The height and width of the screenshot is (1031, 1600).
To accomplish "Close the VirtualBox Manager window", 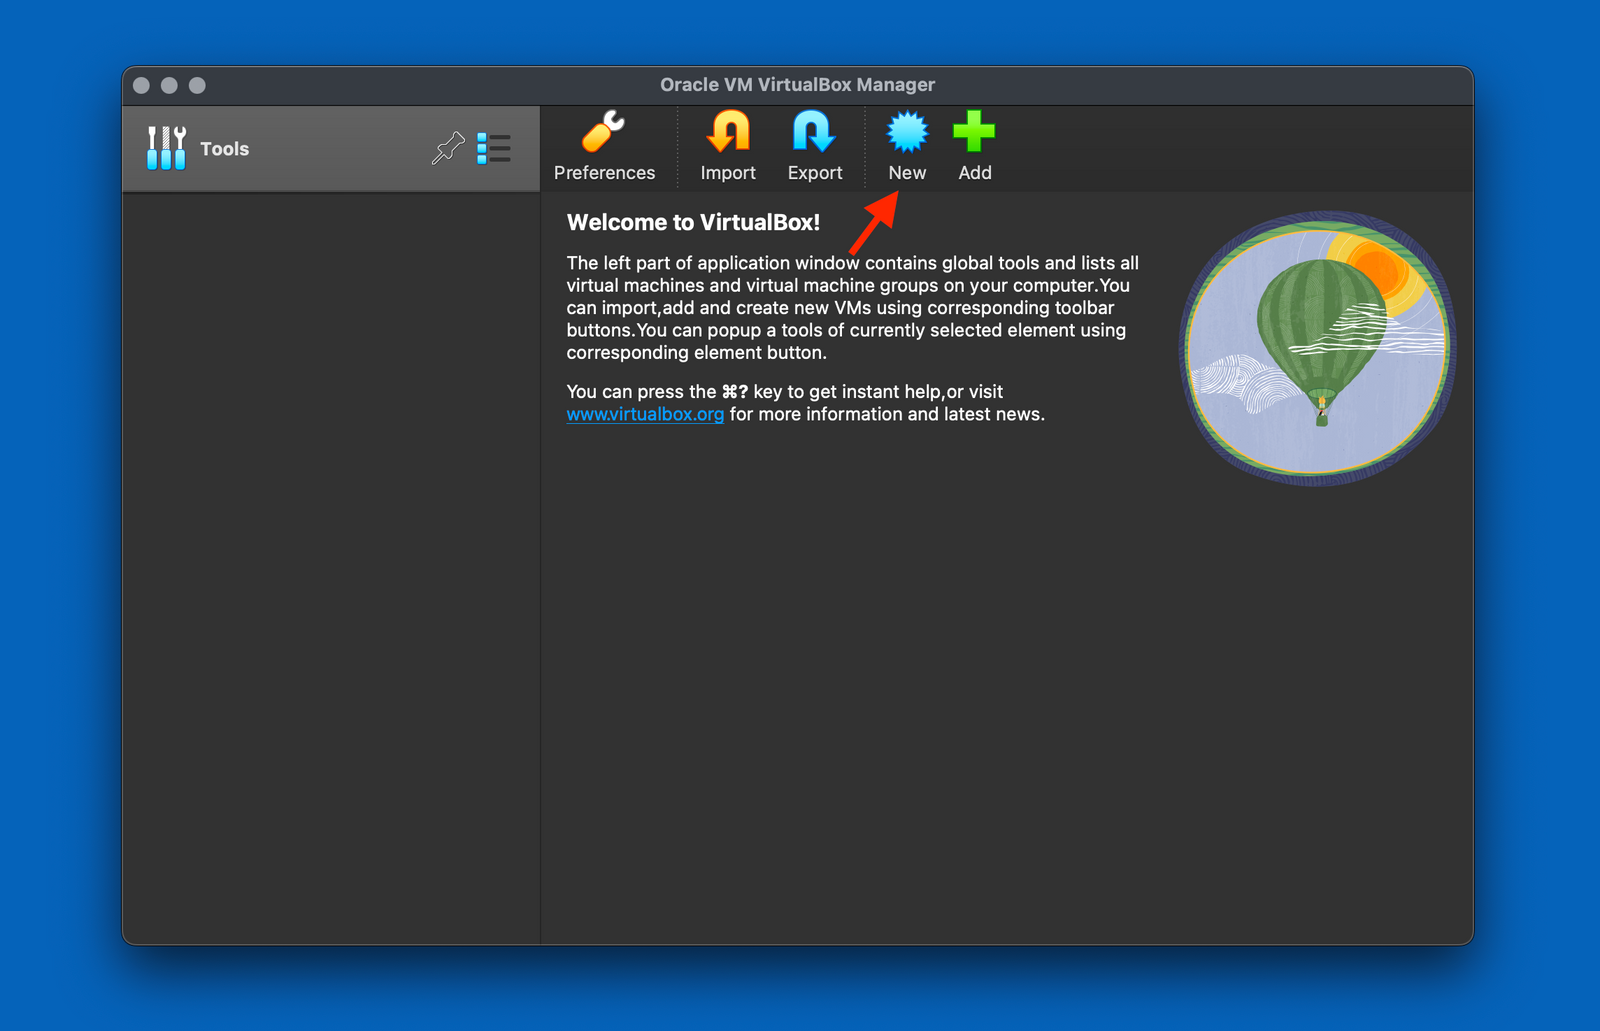I will pyautogui.click(x=142, y=86).
